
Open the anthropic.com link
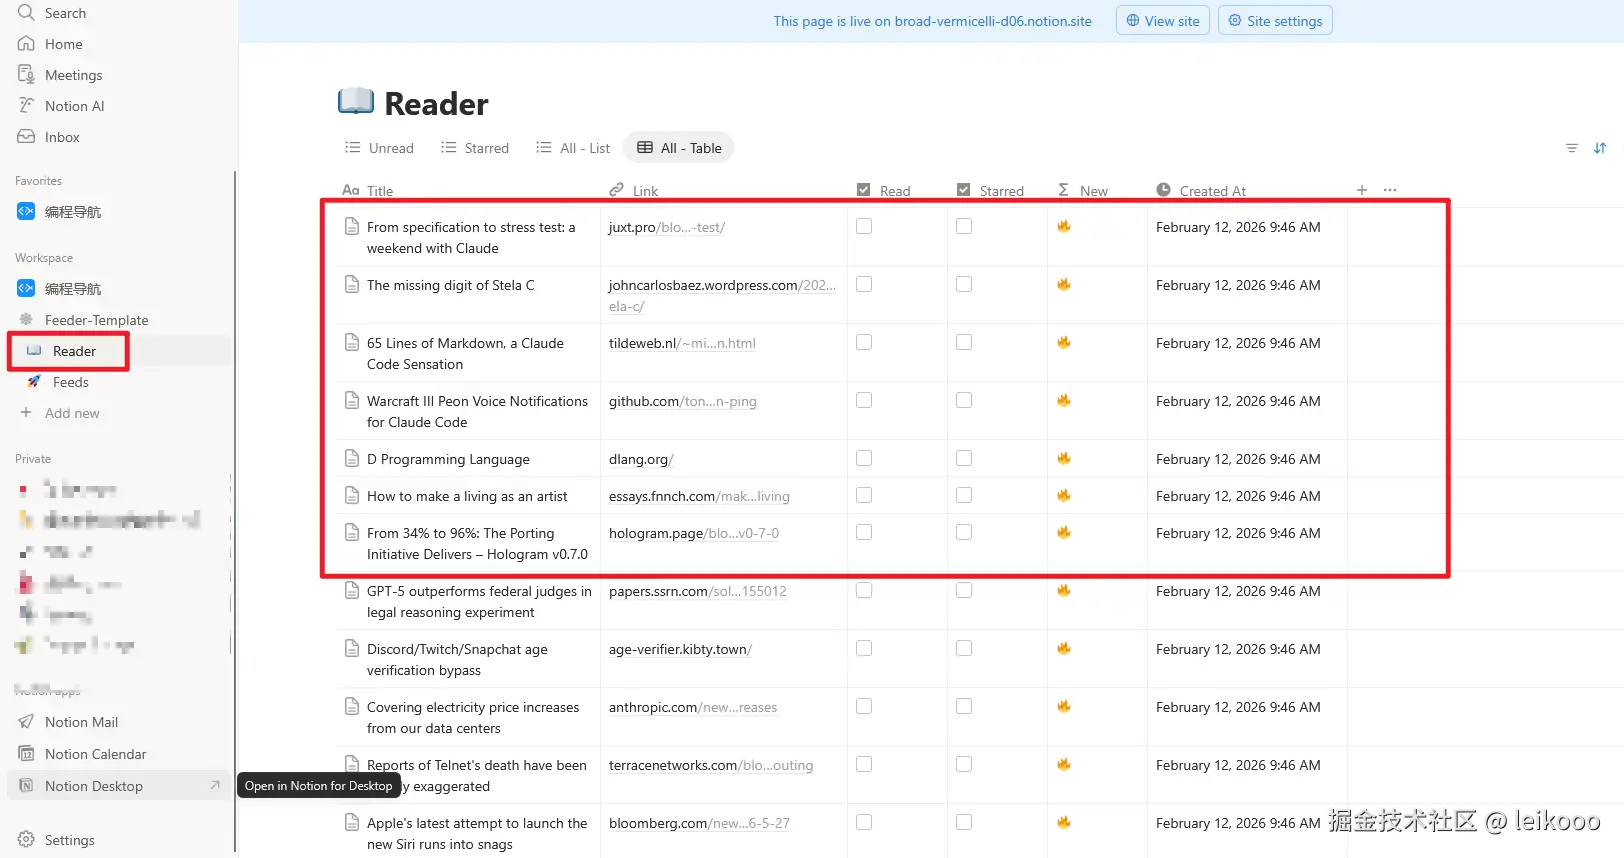(x=693, y=707)
